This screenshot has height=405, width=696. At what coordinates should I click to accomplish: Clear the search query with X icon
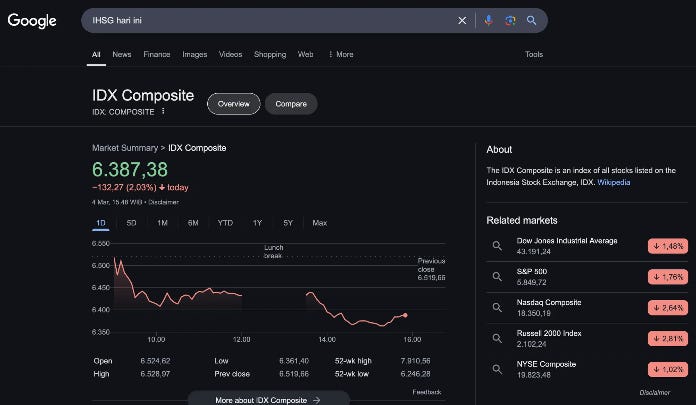[462, 20]
